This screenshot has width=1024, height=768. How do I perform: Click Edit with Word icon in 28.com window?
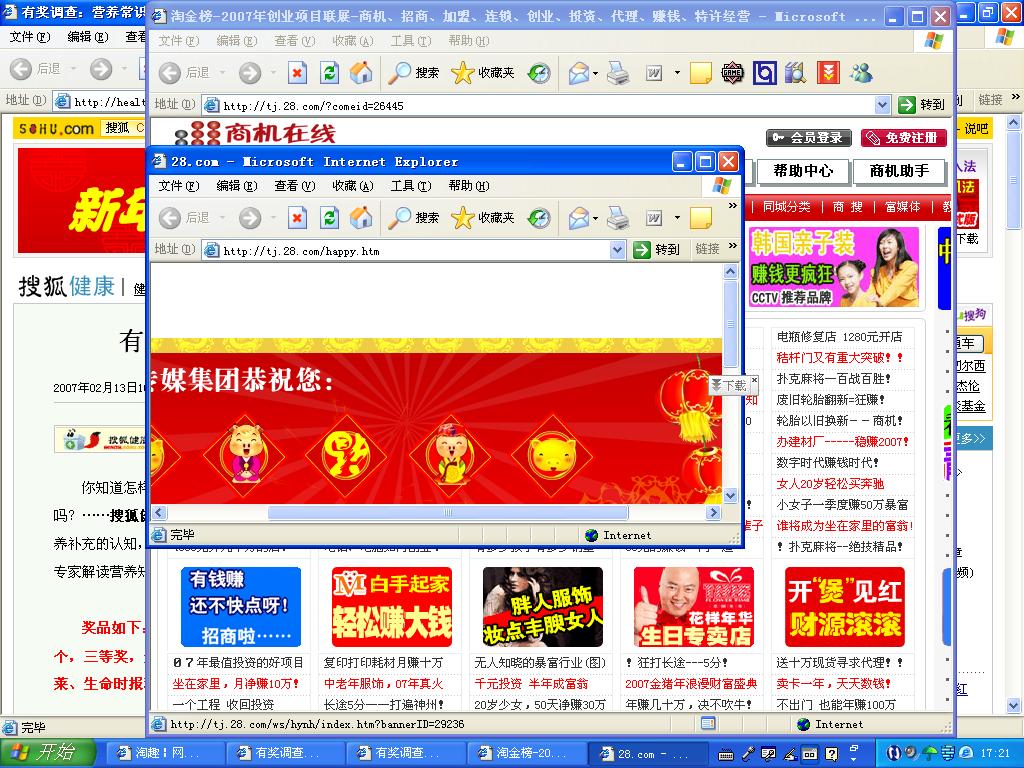click(x=654, y=217)
